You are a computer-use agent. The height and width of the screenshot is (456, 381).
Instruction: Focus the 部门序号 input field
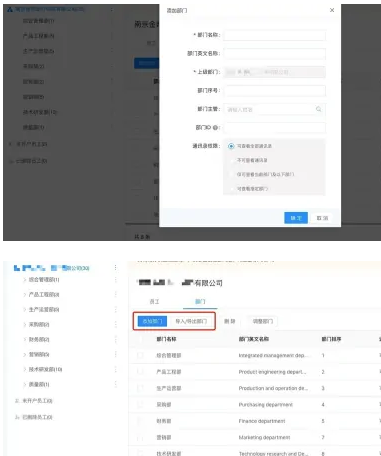tap(274, 90)
